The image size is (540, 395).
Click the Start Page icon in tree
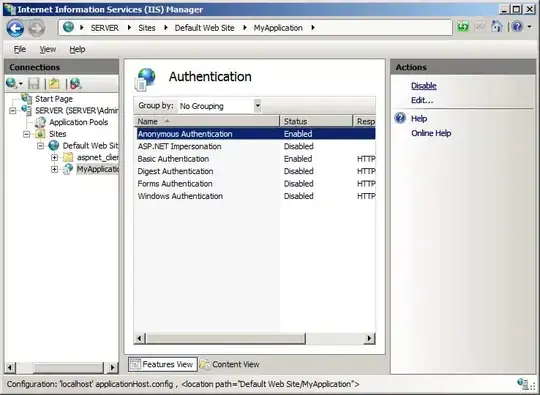click(x=27, y=98)
